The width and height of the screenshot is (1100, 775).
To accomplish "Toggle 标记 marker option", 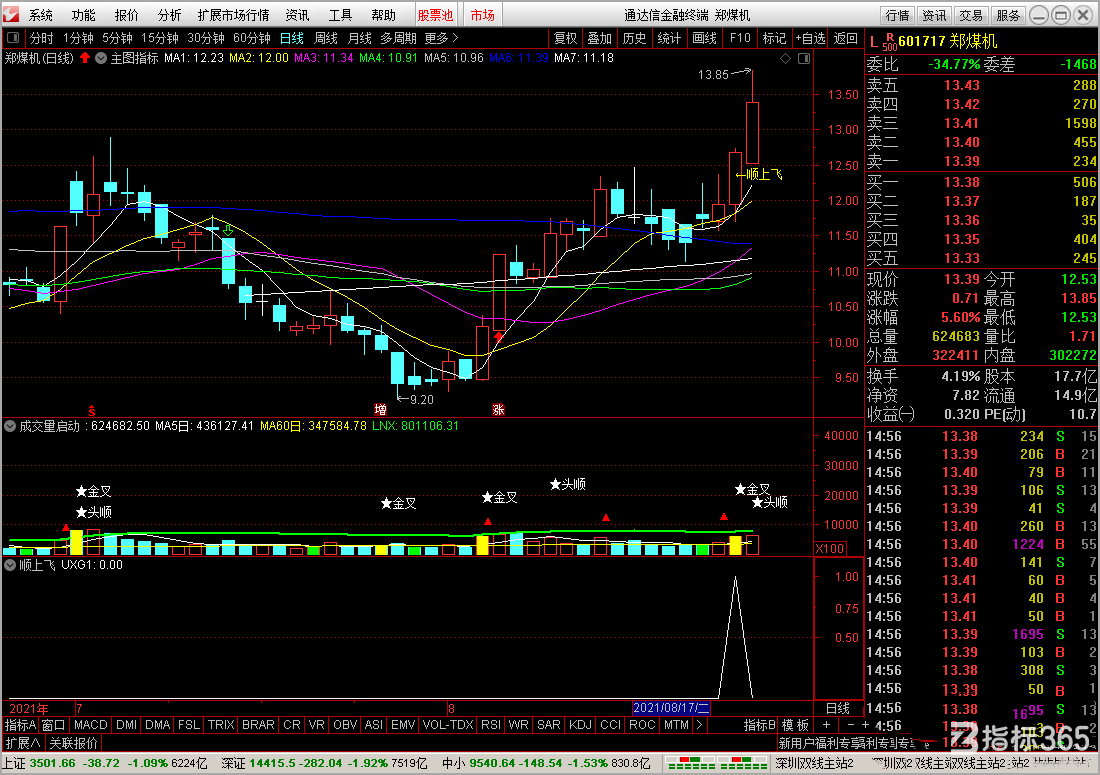I will pyautogui.click(x=774, y=38).
